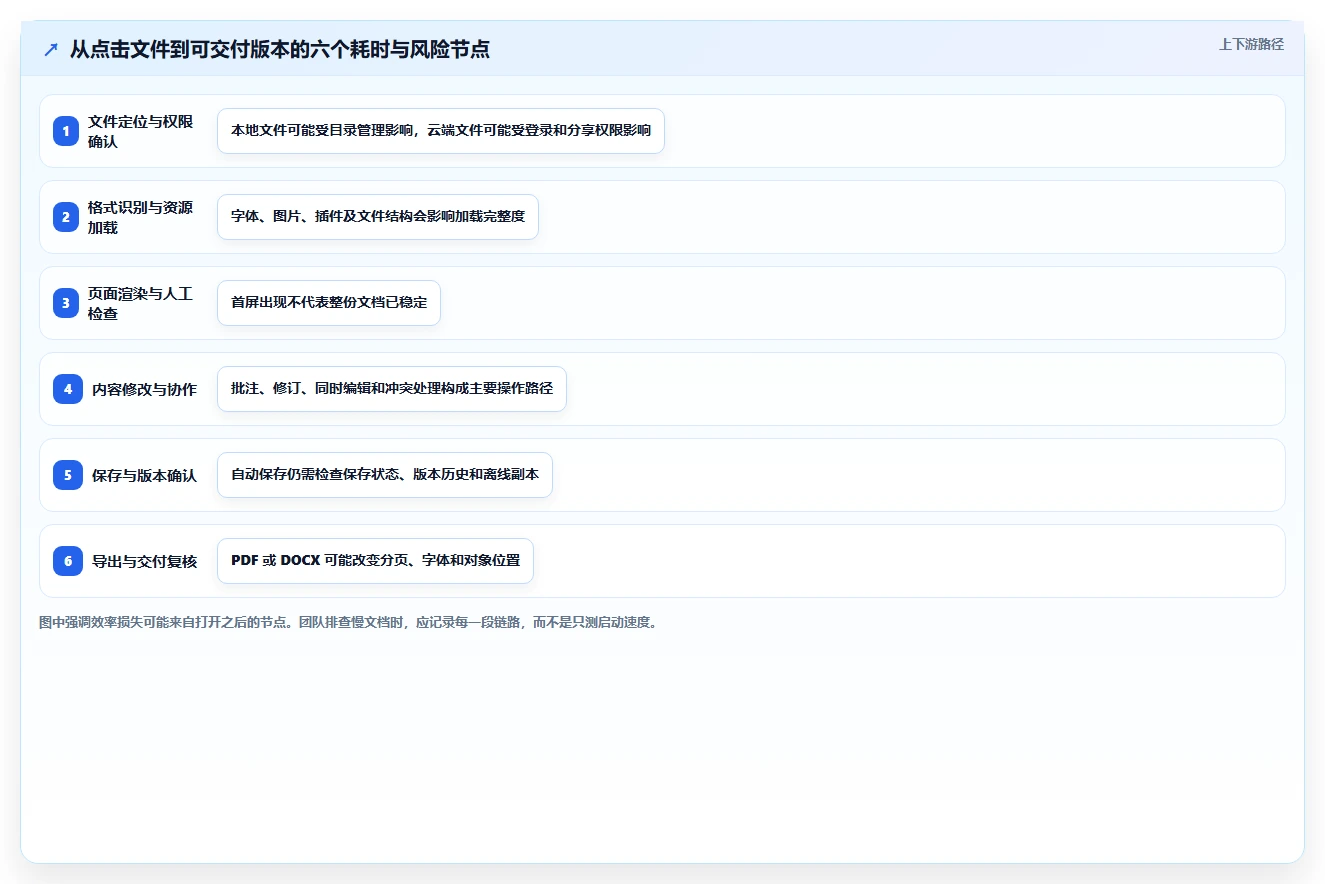Click step number badge 3
Image resolution: width=1325 pixels, height=884 pixels.
tap(66, 303)
